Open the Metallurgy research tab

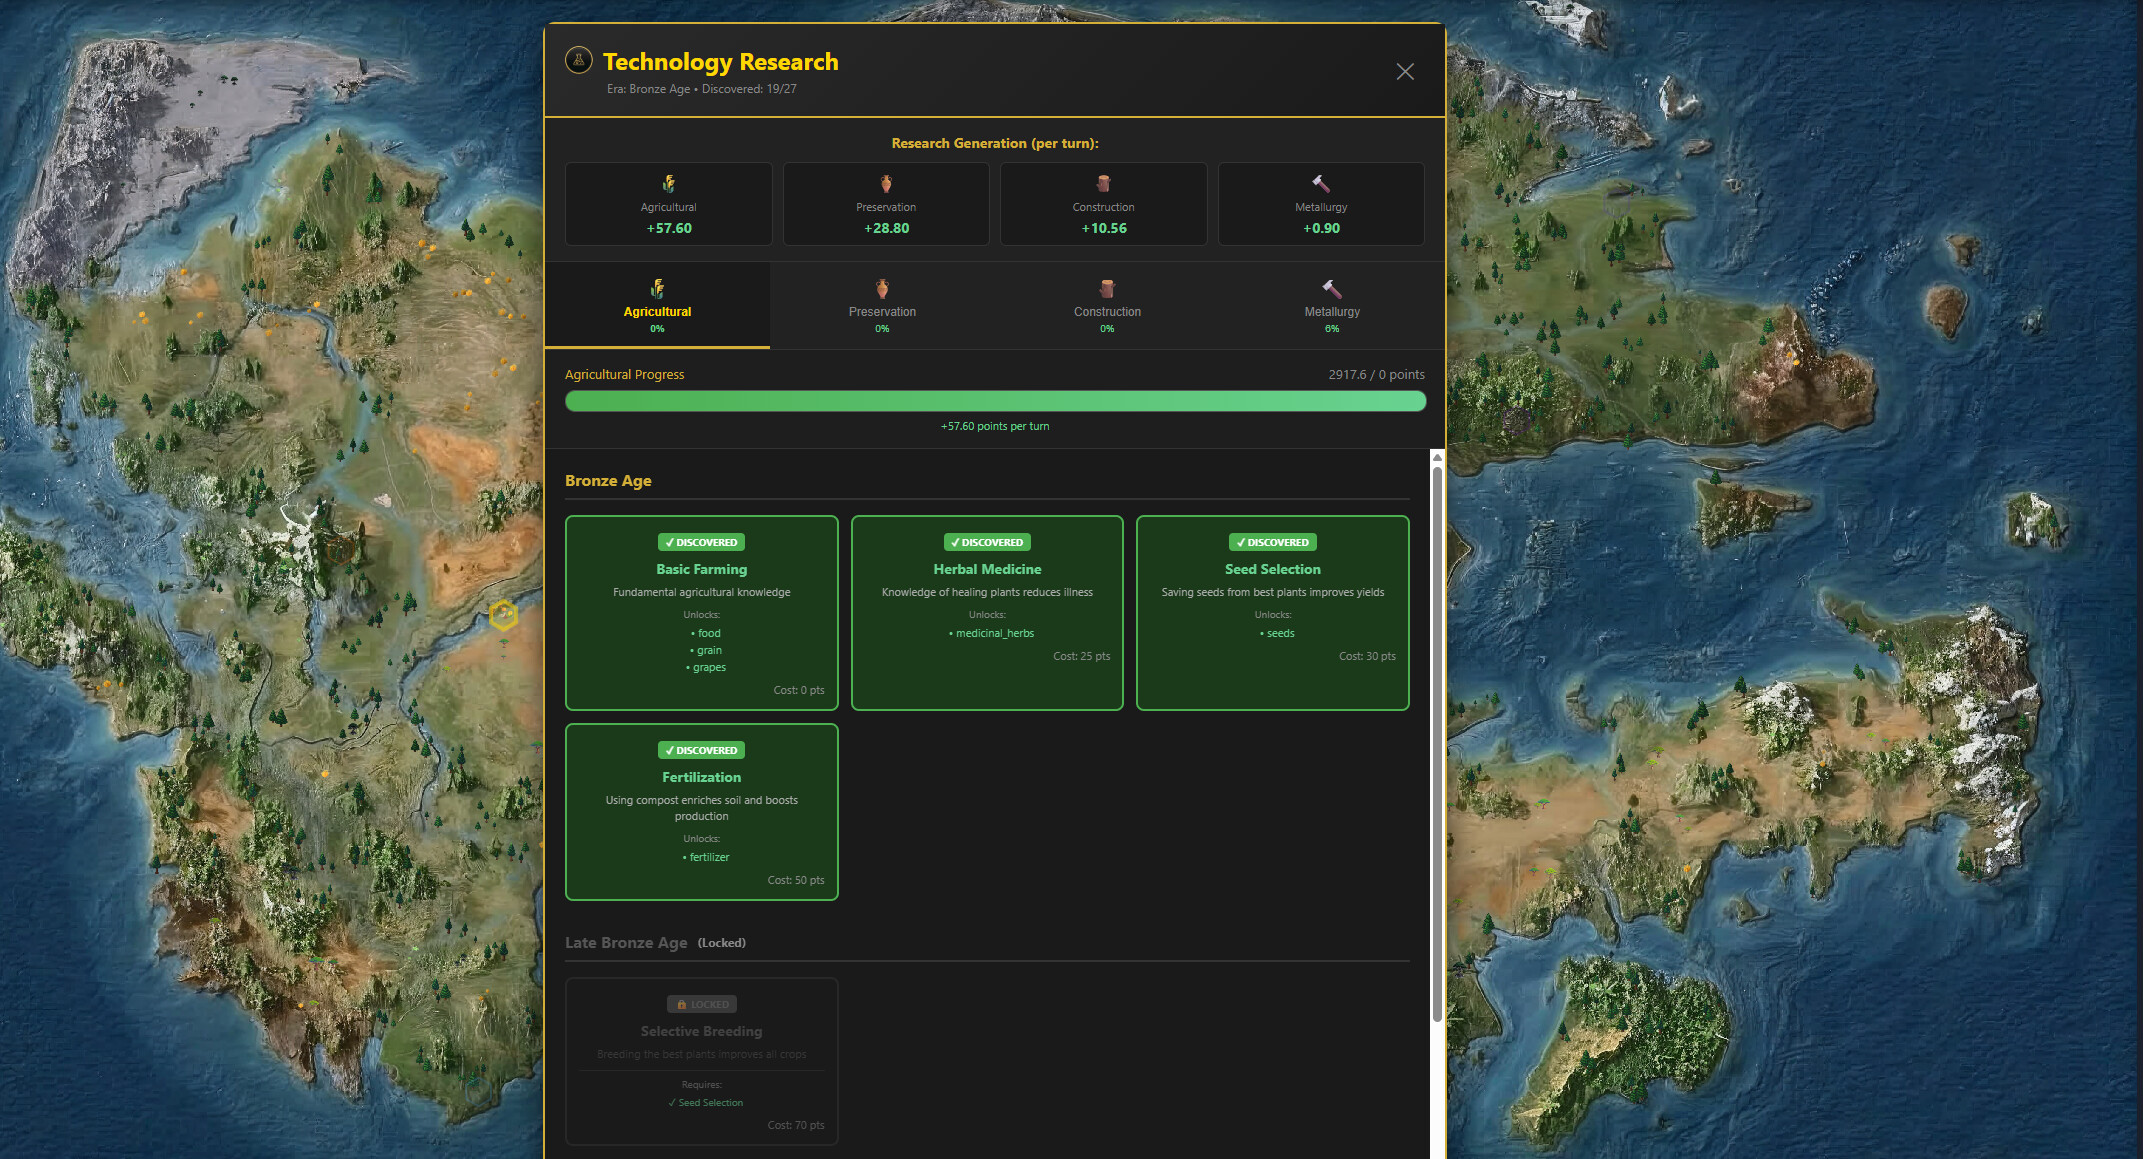(1331, 305)
